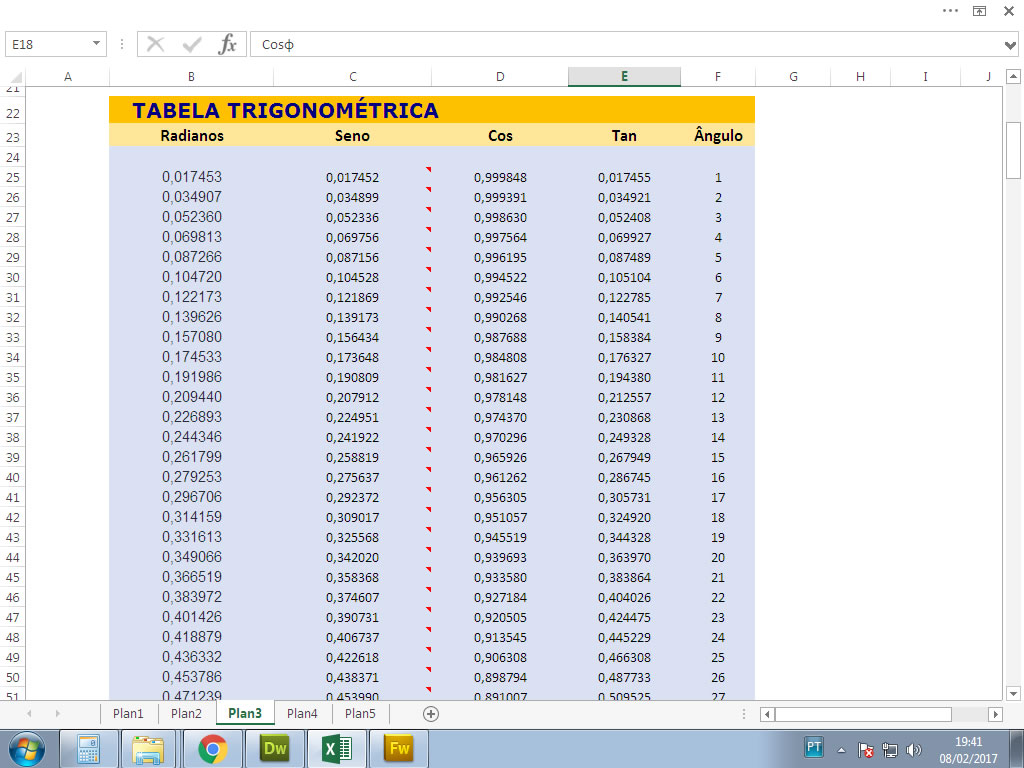Click the Insert Function fx icon
Viewport: 1024px width, 768px height.
click(227, 44)
